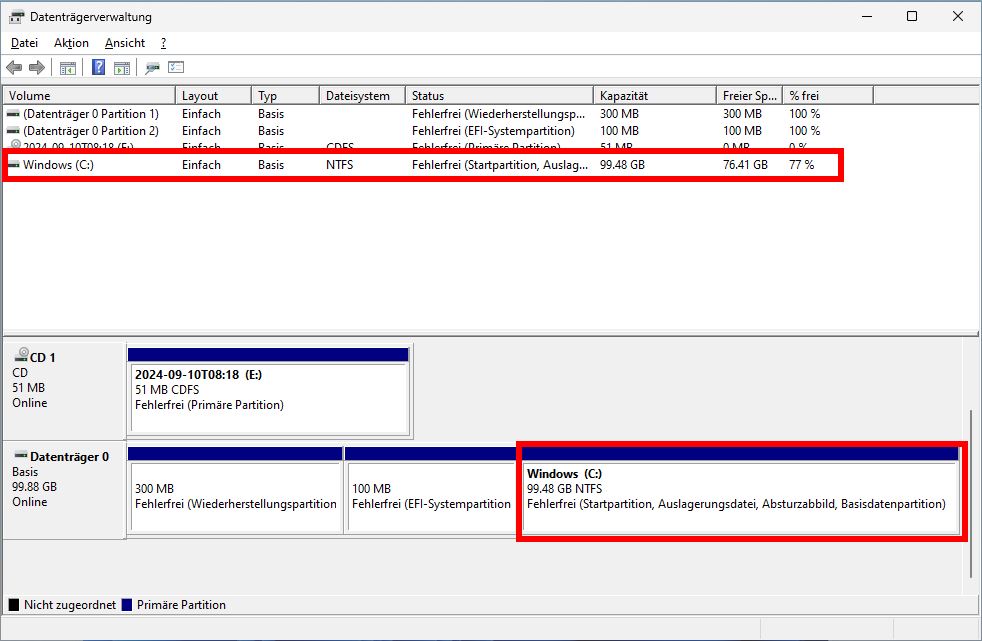The width and height of the screenshot is (982, 641).
Task: Click the Forward navigation arrow
Action: 35,67
